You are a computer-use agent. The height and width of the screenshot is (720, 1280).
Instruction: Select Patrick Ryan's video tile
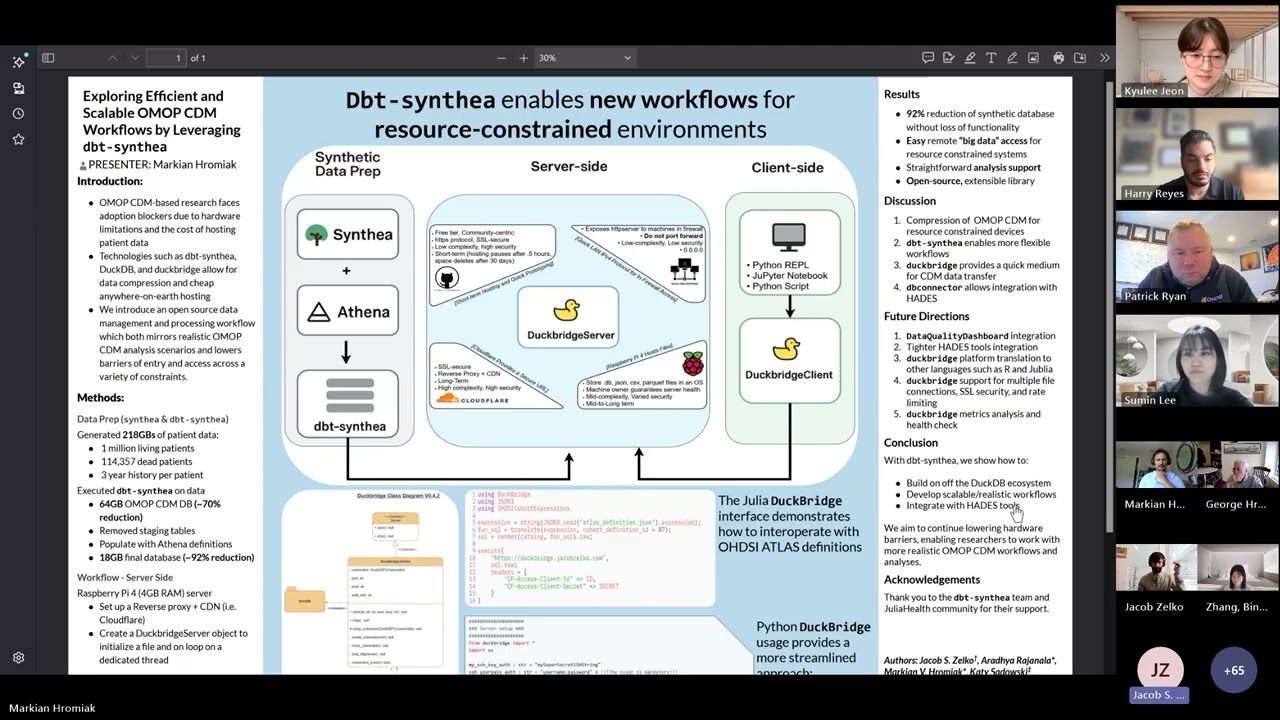[x=1197, y=258]
